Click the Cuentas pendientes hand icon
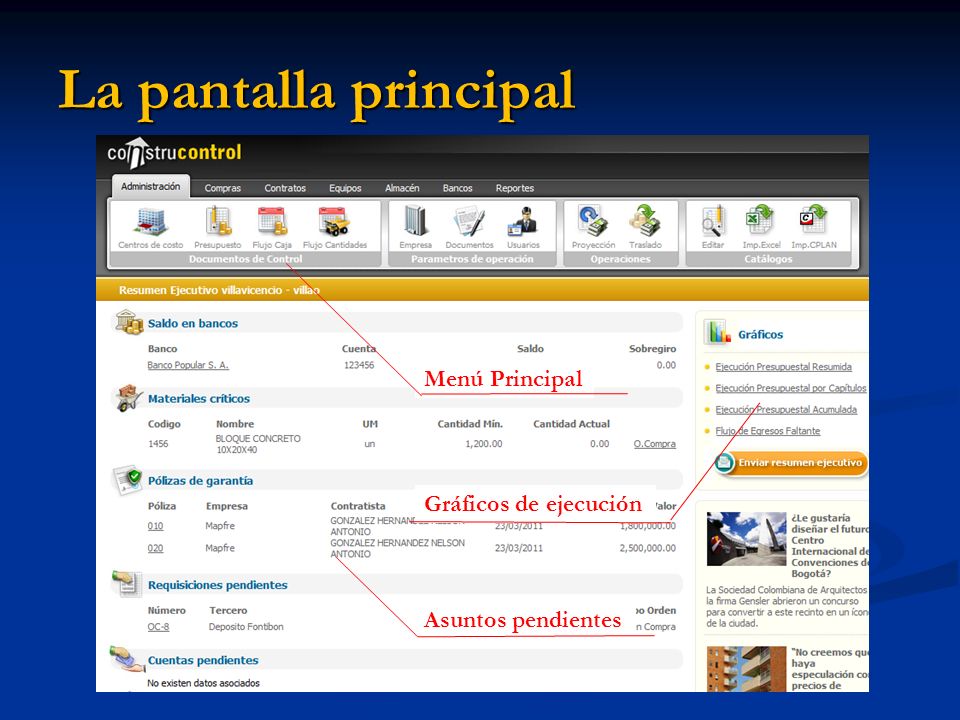 (127, 659)
